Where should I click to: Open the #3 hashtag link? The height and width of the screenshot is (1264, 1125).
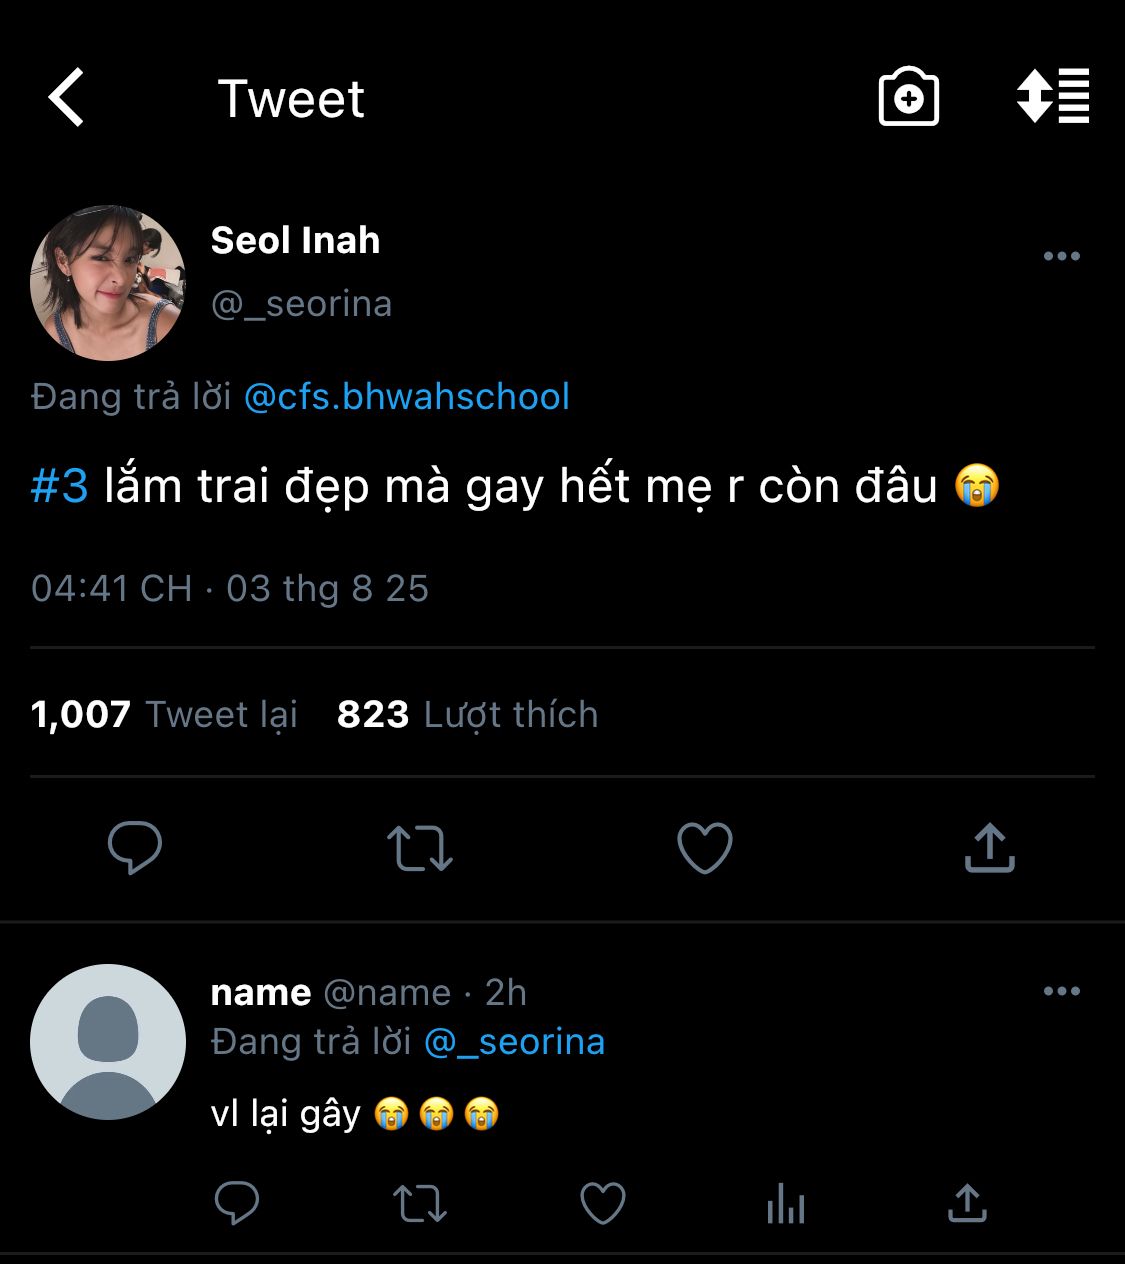(60, 487)
